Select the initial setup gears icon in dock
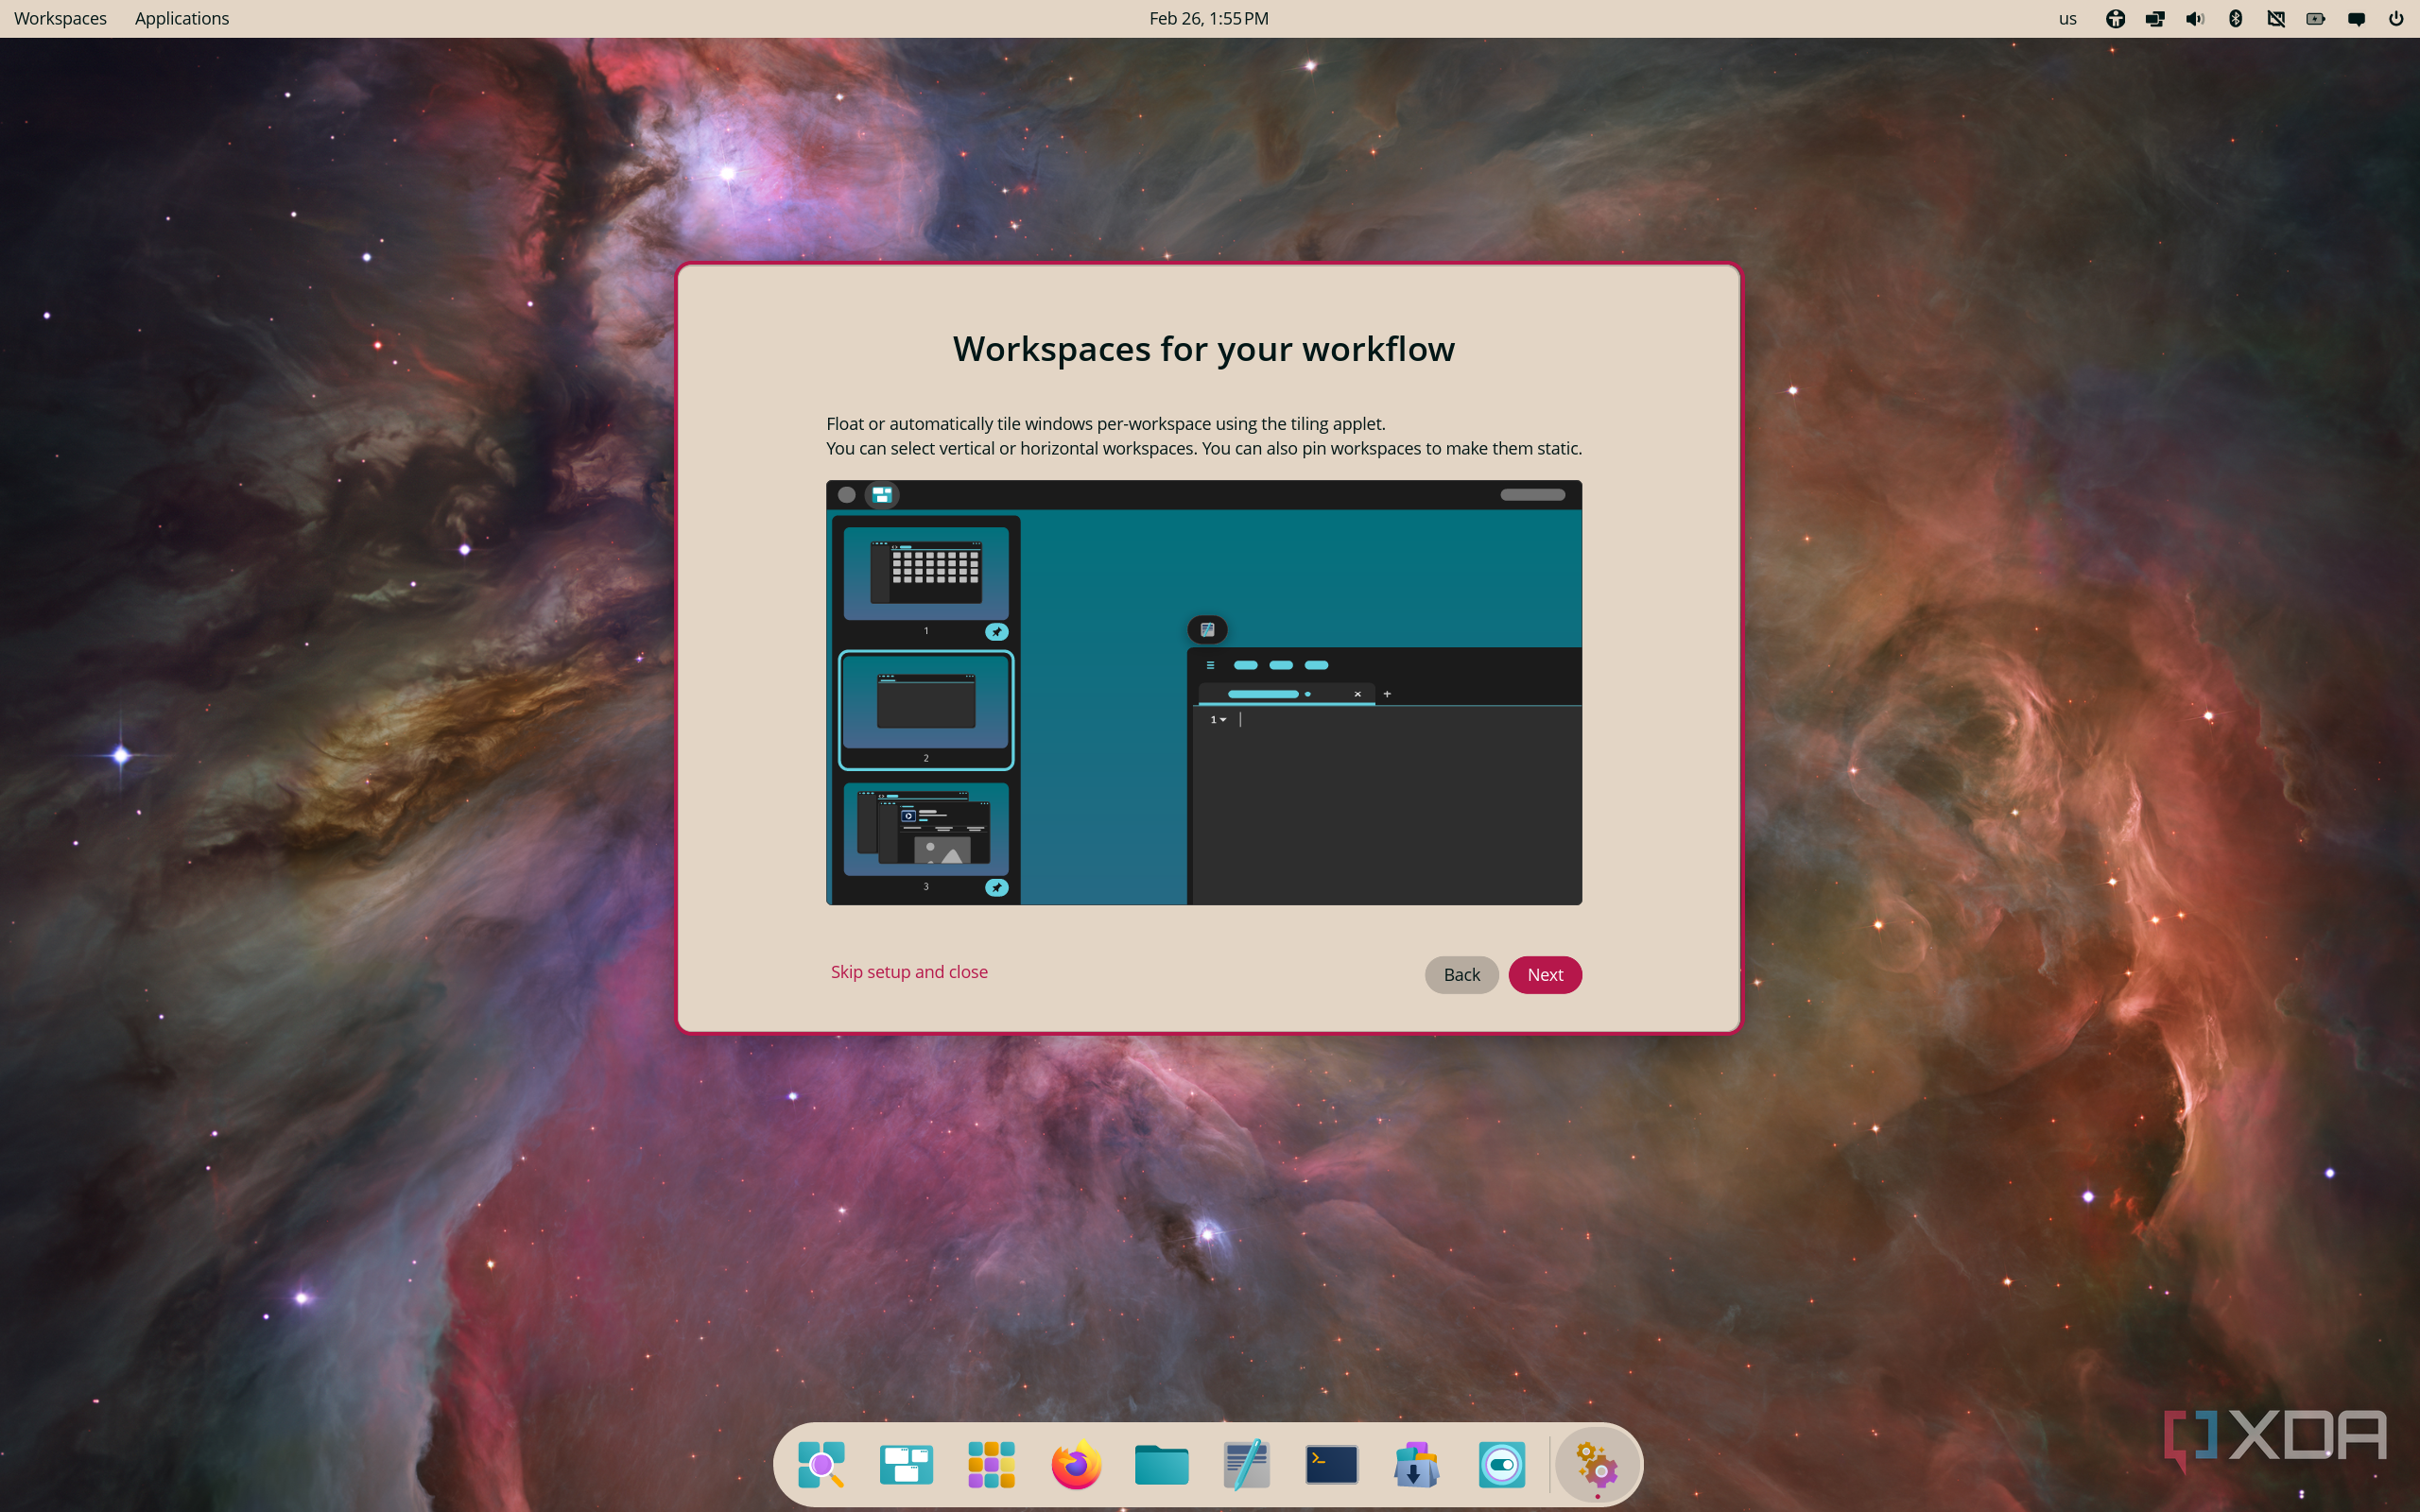The image size is (2420, 1512). [1597, 1467]
